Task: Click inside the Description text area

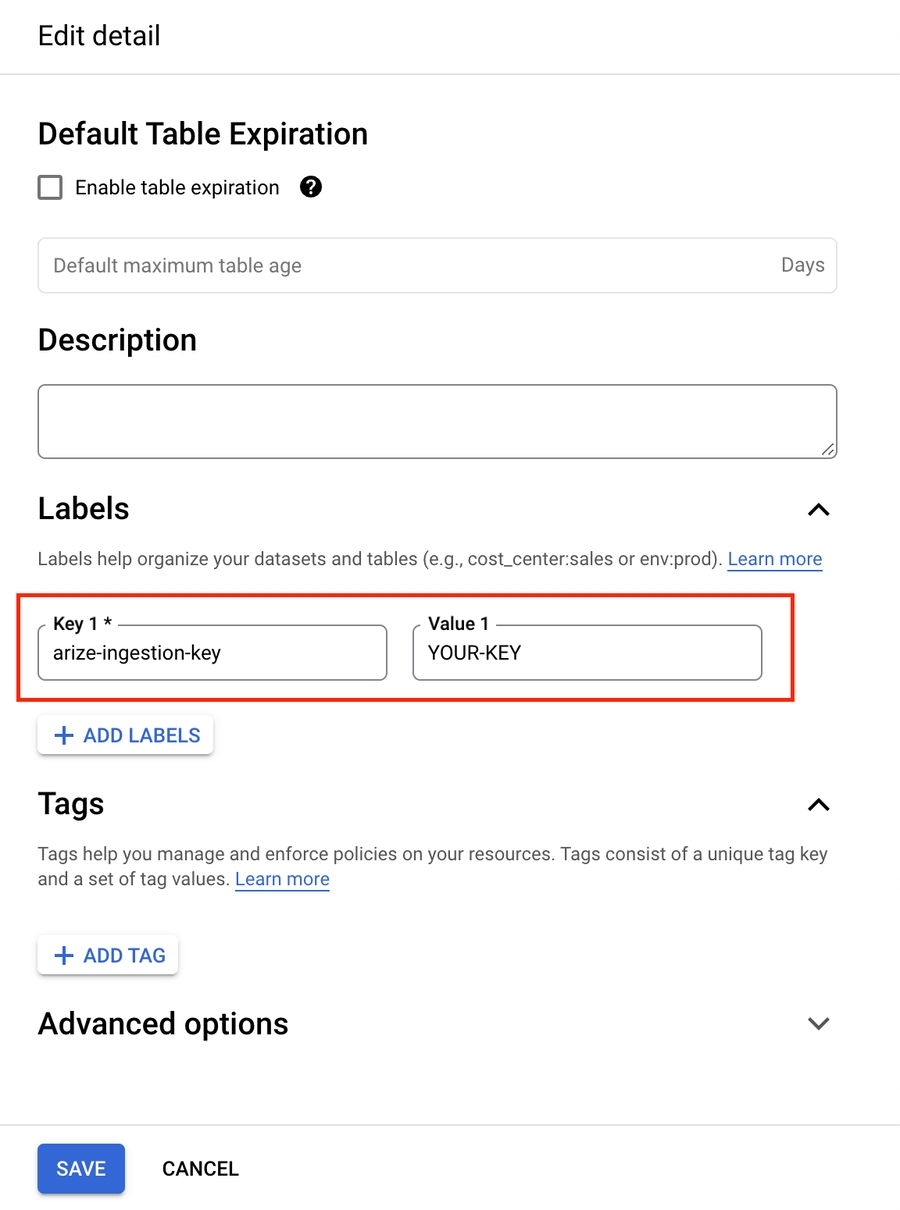Action: coord(436,421)
